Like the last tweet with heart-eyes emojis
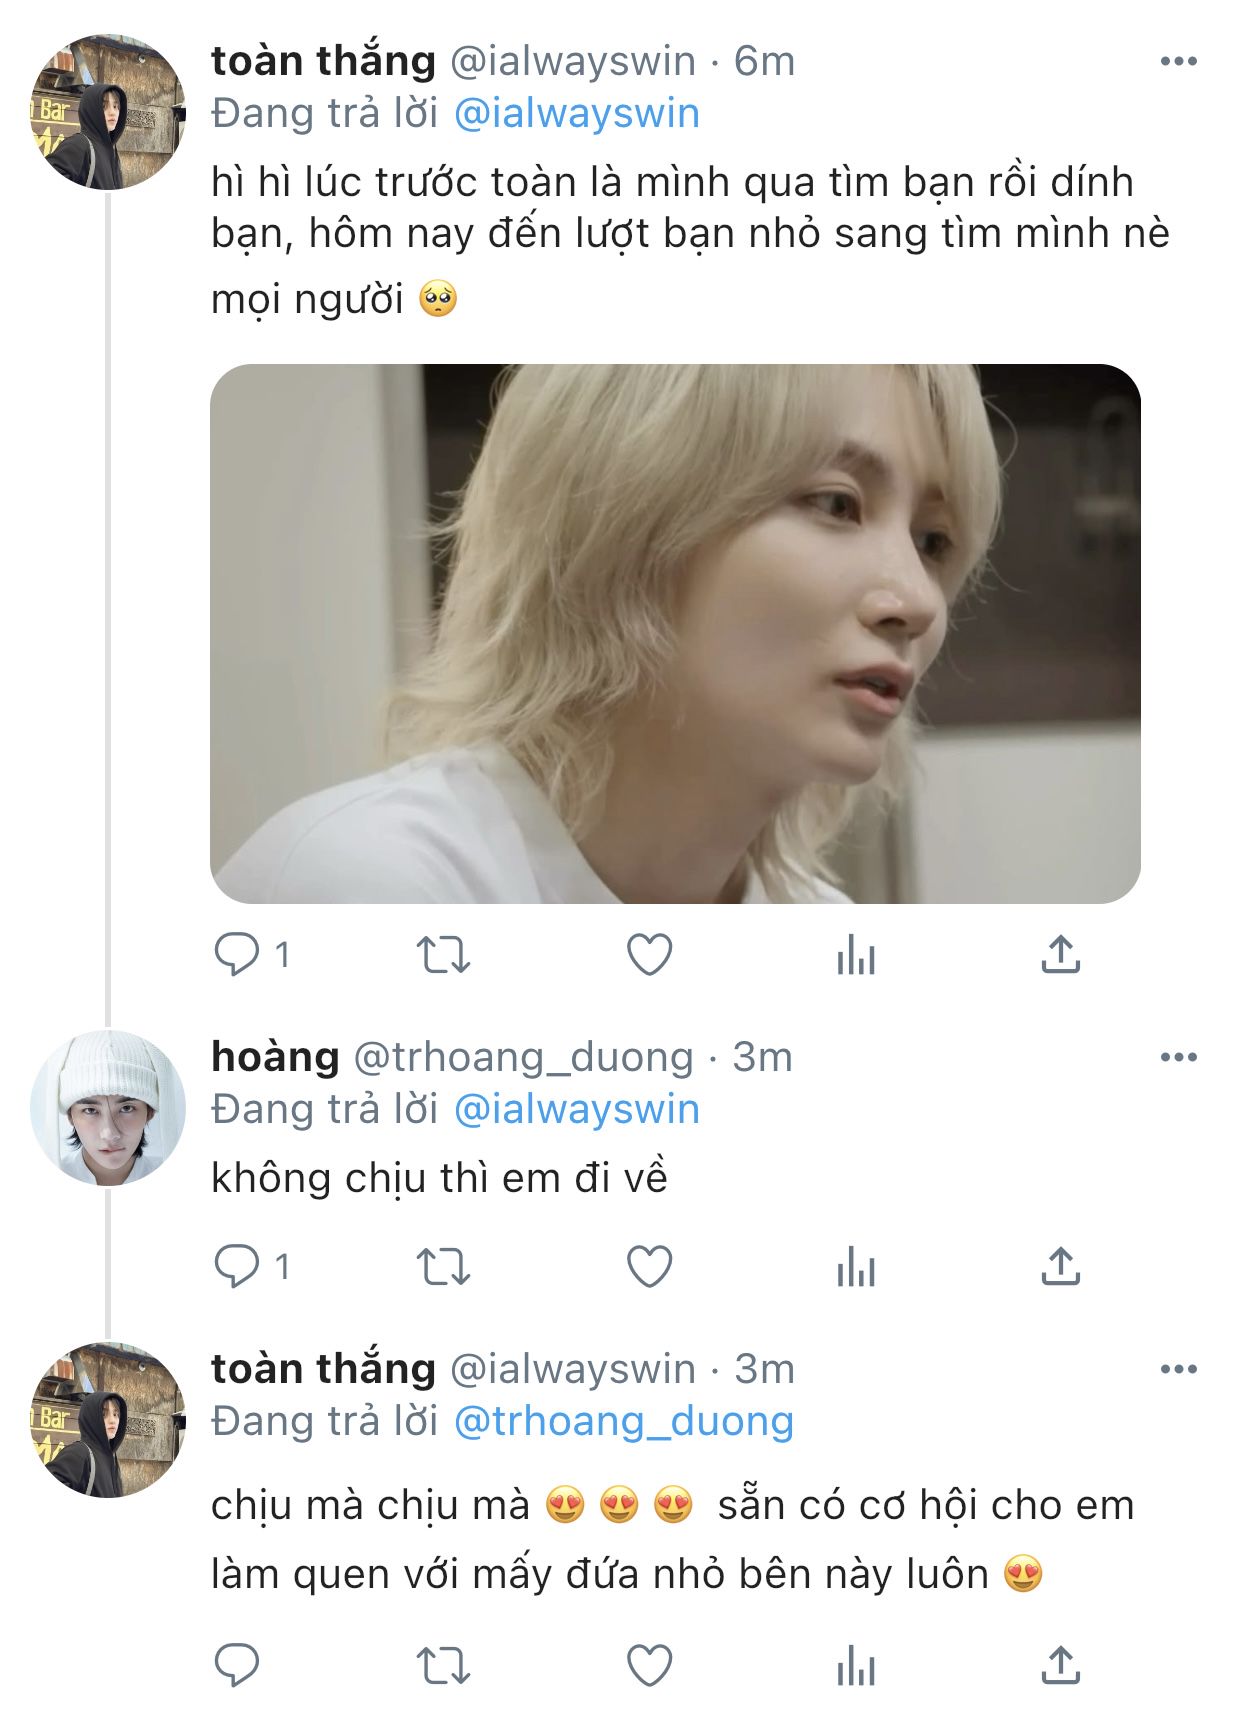 click(649, 1666)
